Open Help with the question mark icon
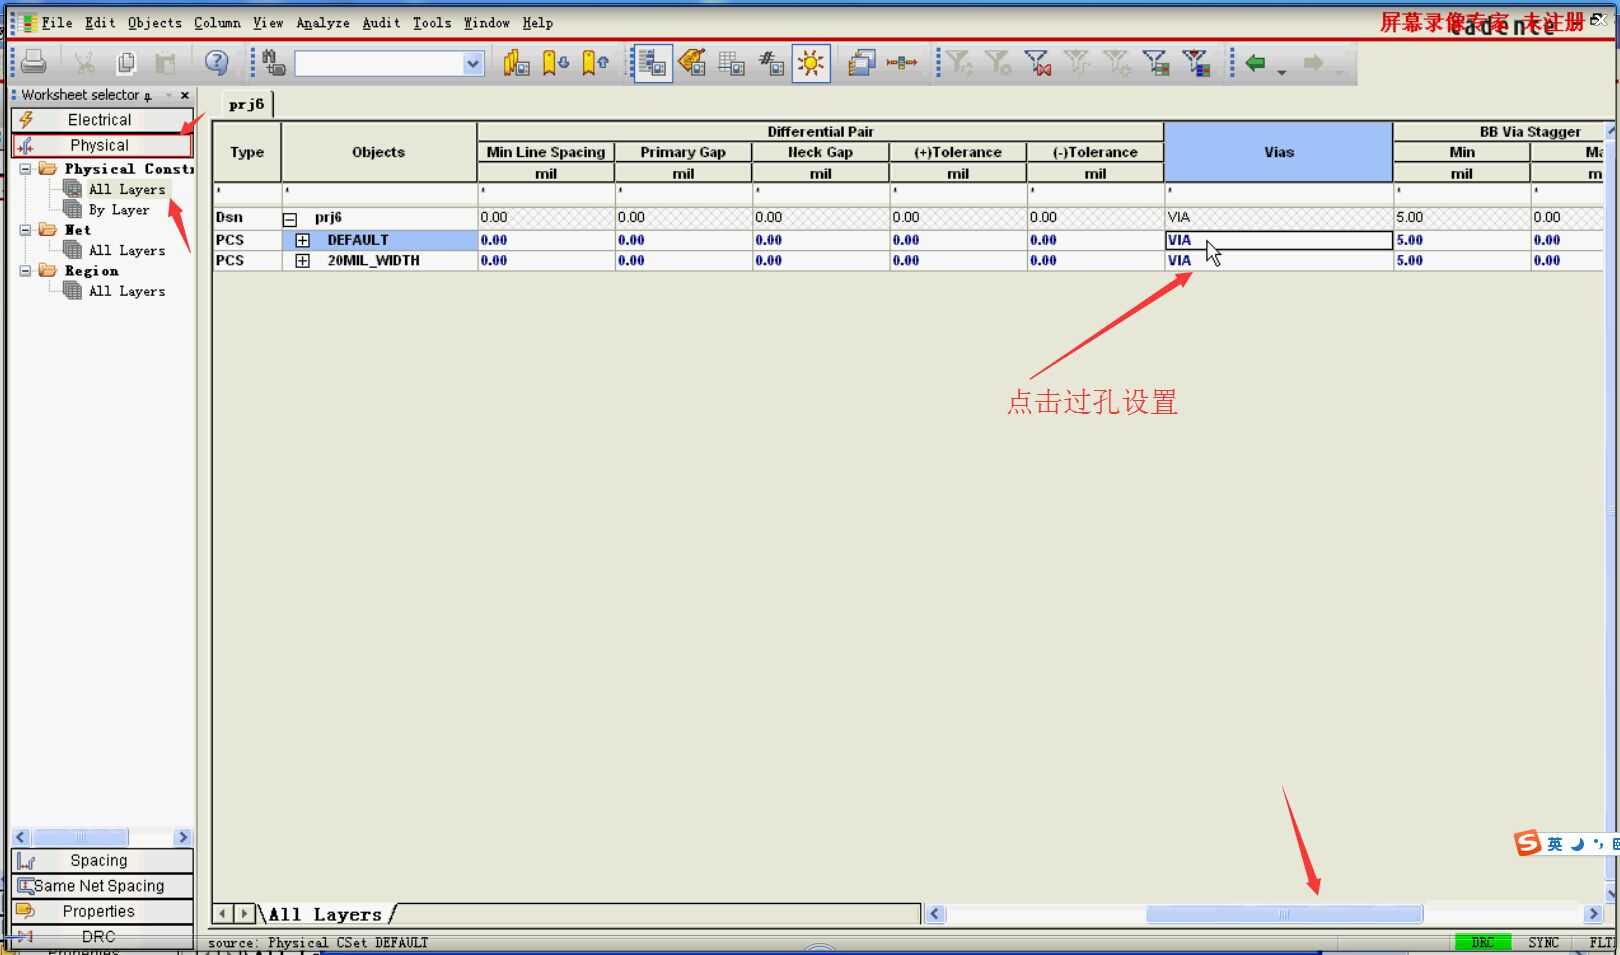The image size is (1620, 955). click(216, 63)
